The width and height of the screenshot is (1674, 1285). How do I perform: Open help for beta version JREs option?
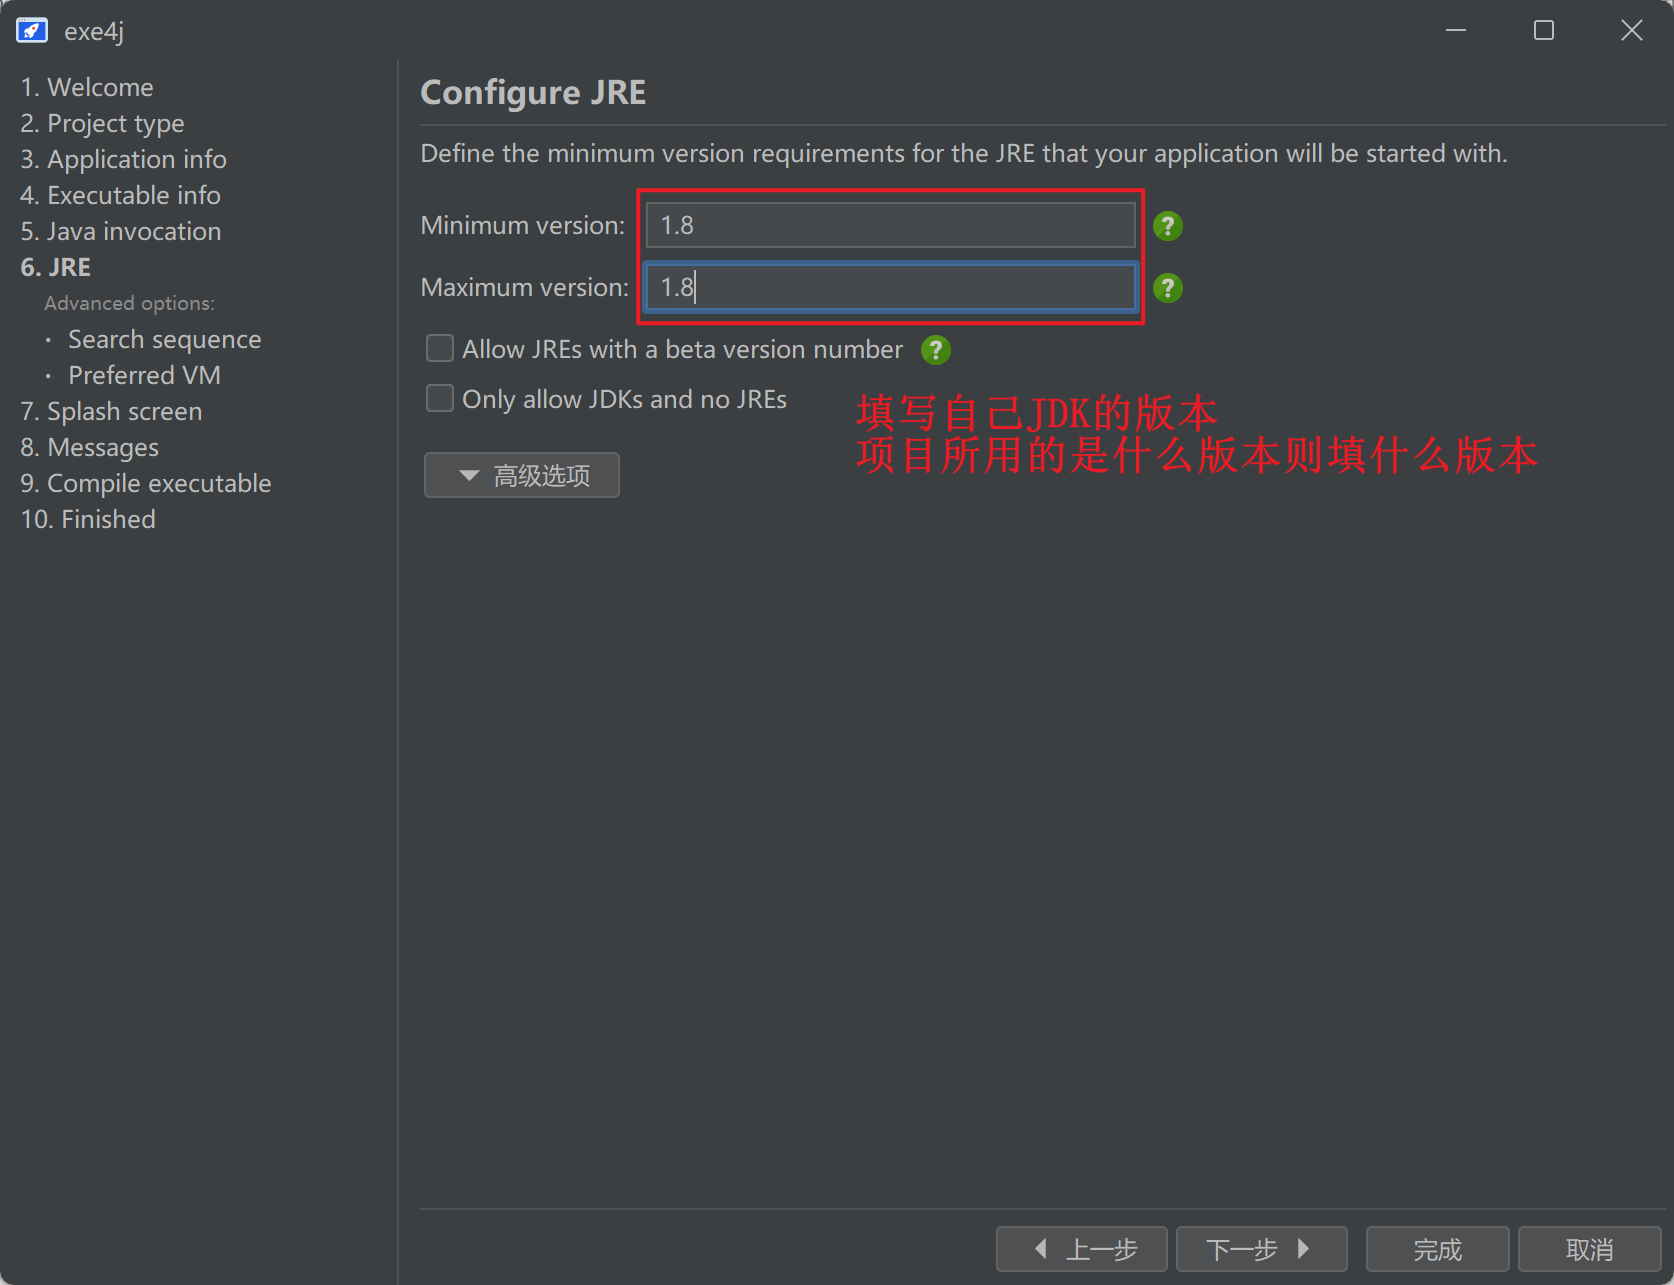coord(935,350)
